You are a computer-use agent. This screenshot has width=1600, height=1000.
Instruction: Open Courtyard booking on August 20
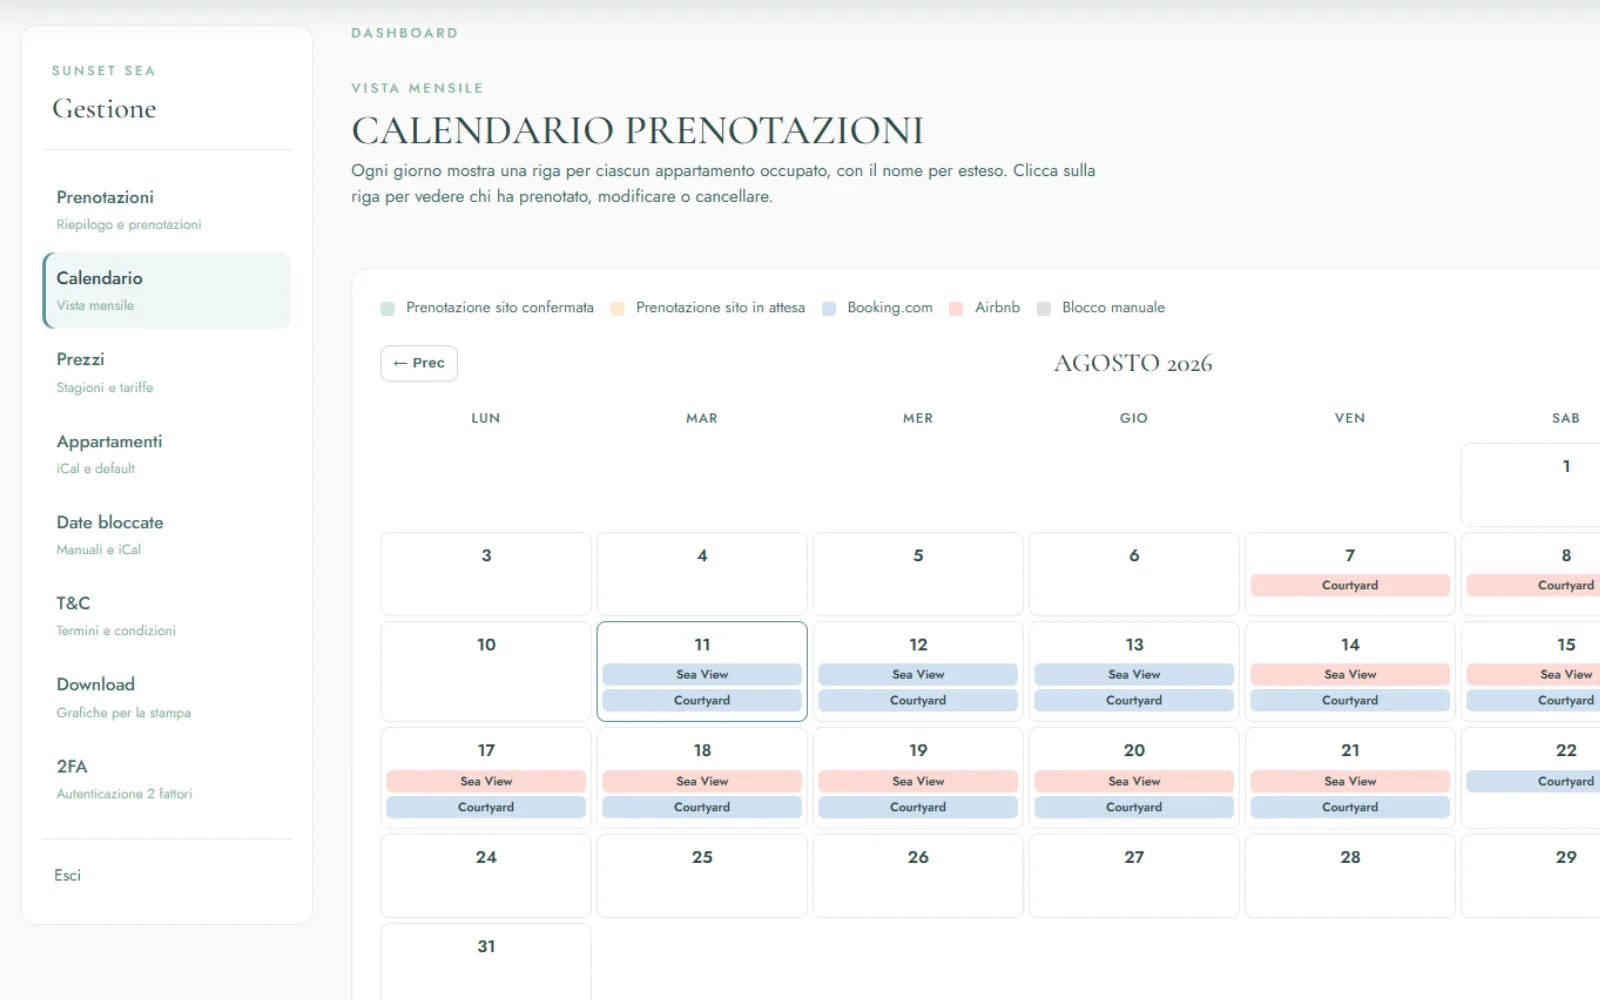1134,807
